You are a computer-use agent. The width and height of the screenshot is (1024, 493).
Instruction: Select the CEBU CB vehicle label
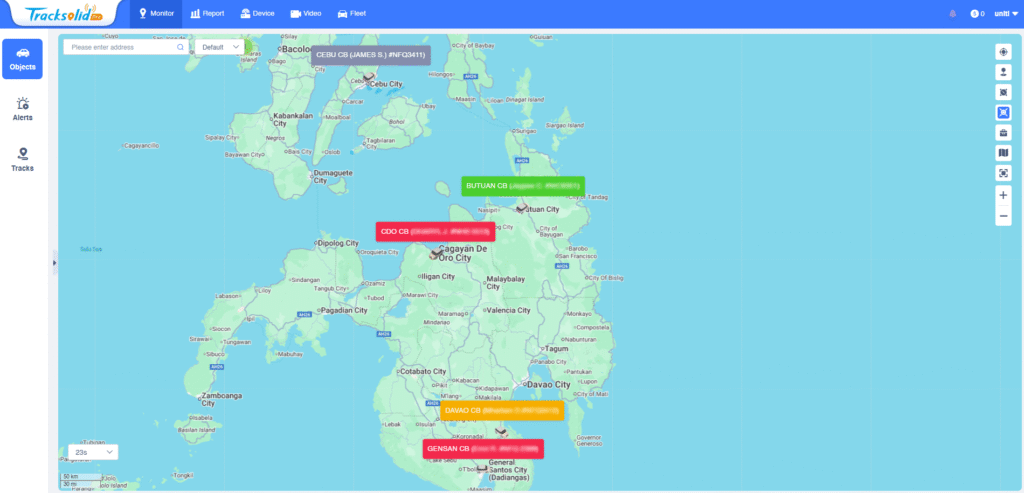tap(370, 55)
